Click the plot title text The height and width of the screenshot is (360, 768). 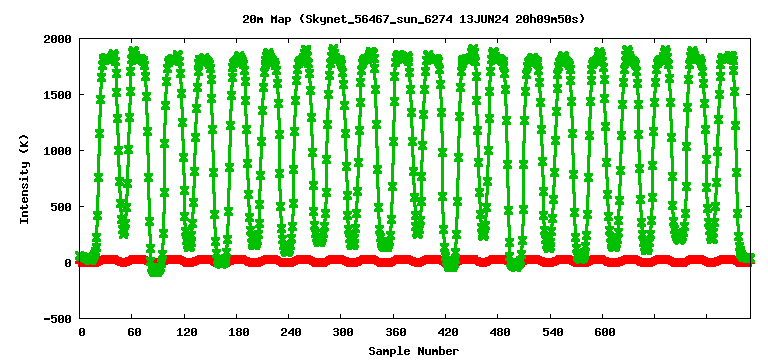[414, 20]
